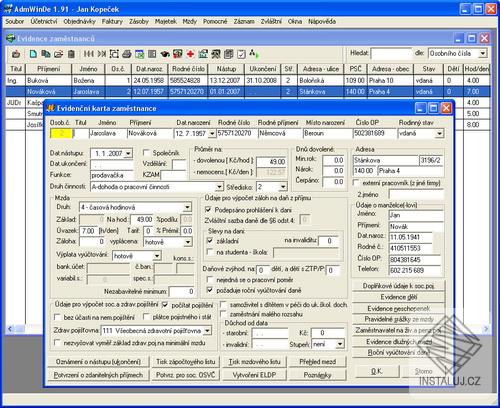The height and width of the screenshot is (408, 500).
Task: Click Tisk mzdového listu button
Action: coord(254,362)
